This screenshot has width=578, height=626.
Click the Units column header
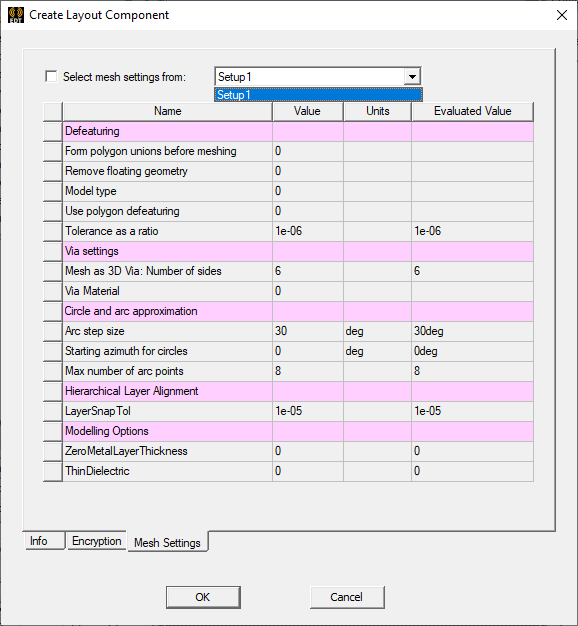point(377,111)
